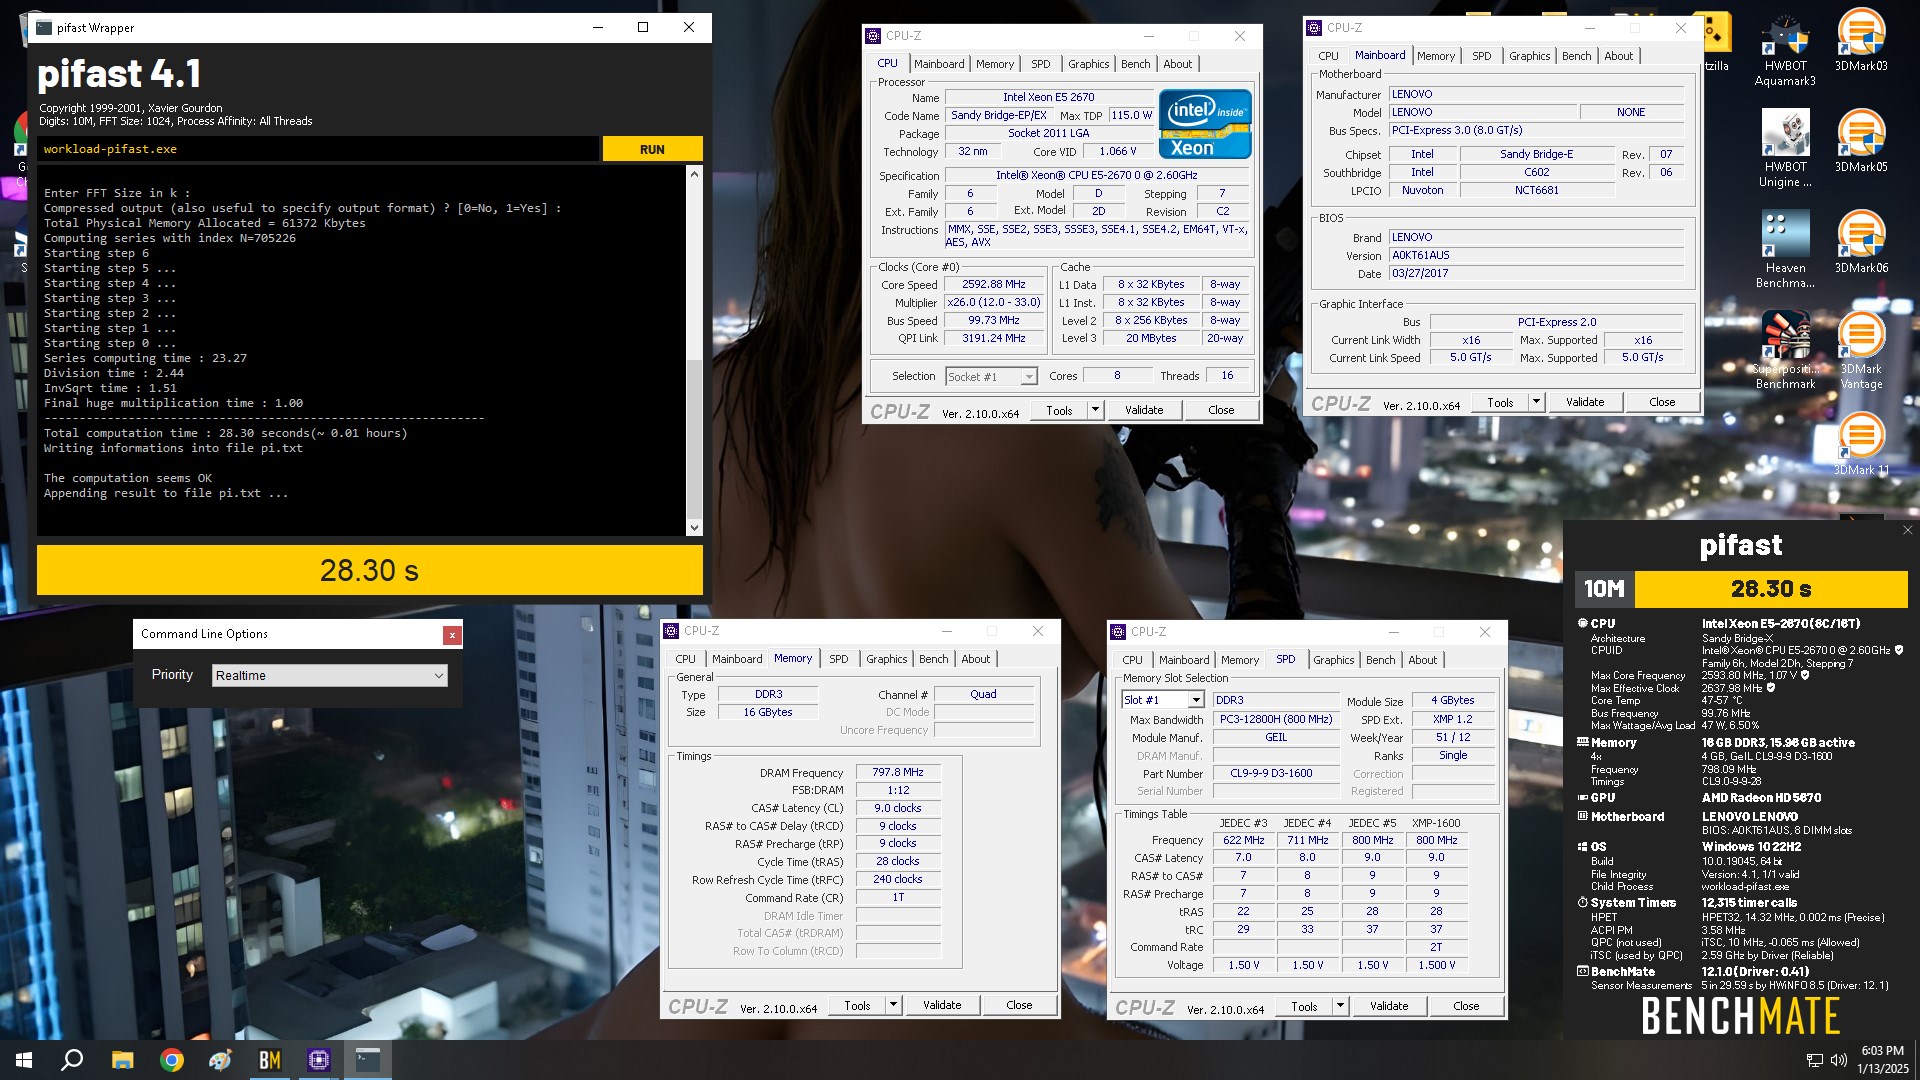Select Bench tab in CPU window
Viewport: 1920px width, 1080px height.
pyautogui.click(x=1135, y=64)
